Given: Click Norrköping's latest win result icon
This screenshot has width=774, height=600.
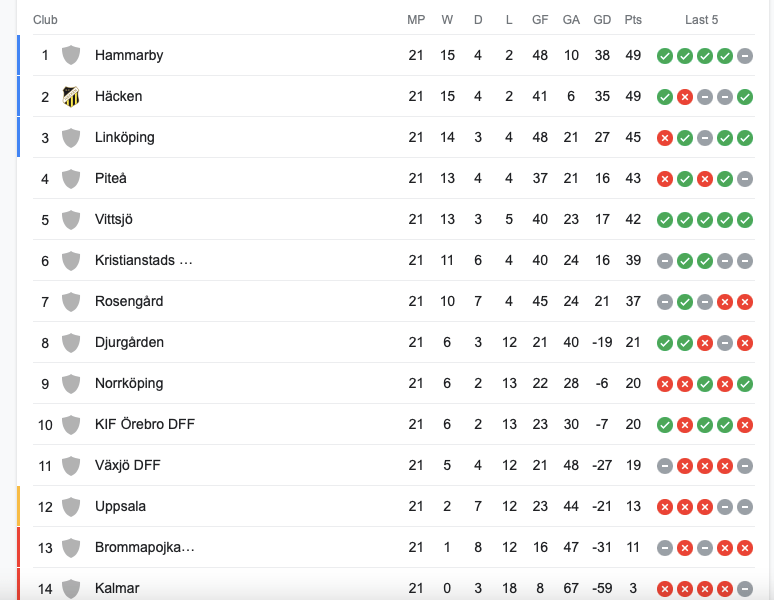Looking at the screenshot, I should tap(745, 383).
